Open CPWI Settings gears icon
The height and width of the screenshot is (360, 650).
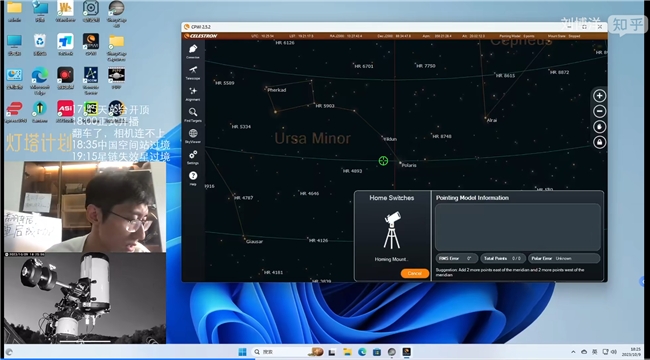click(x=193, y=157)
